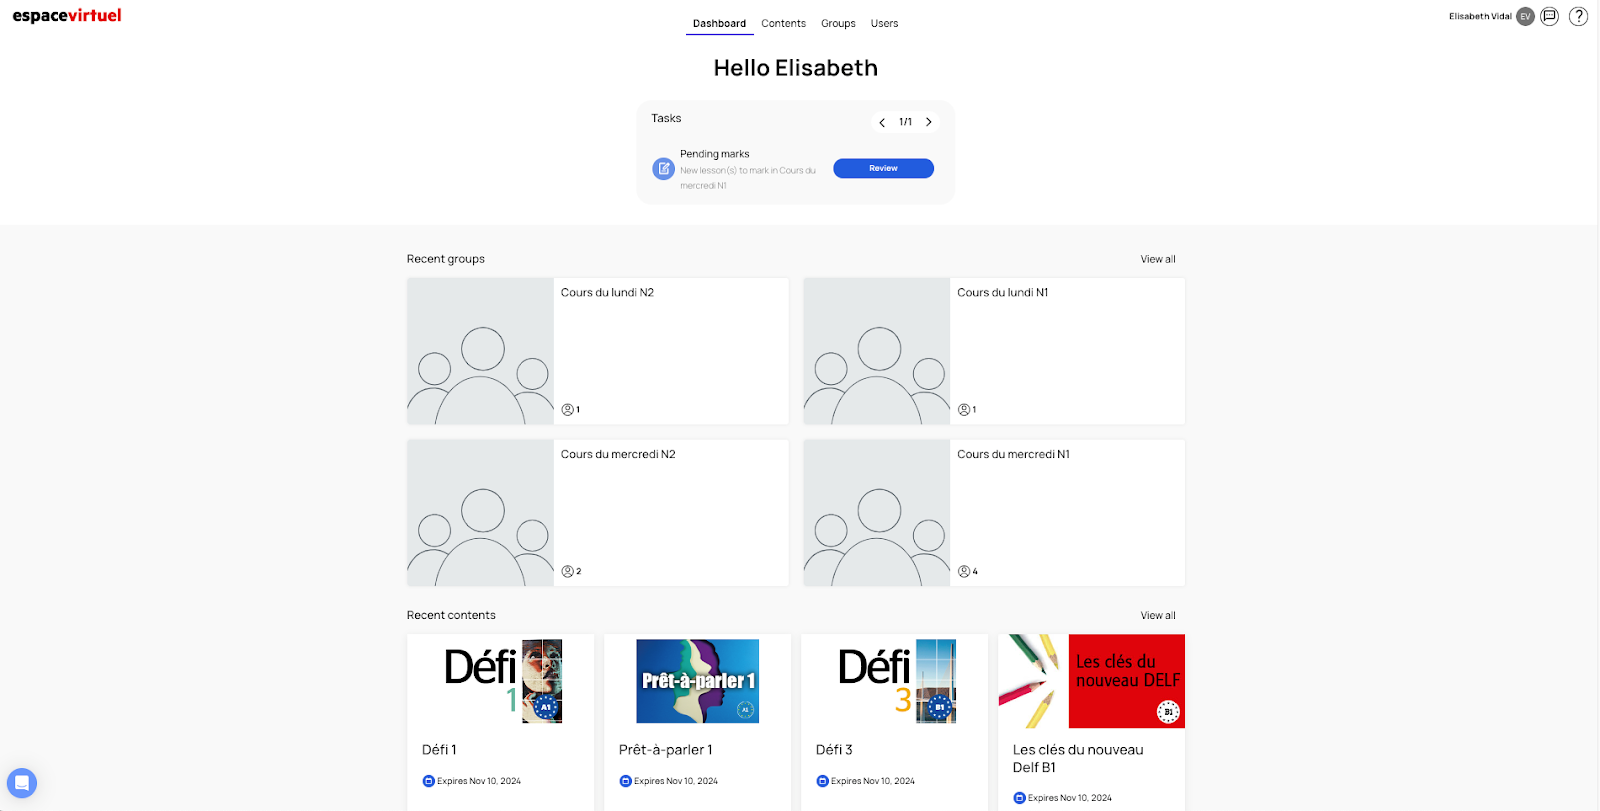The image size is (1600, 811).
Task: Open the Groups tab
Action: [838, 23]
